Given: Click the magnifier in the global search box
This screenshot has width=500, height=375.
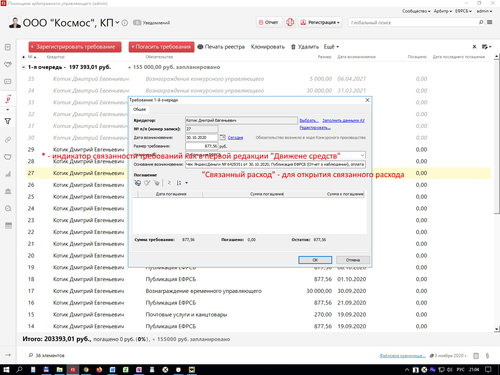Looking at the screenshot, I should coord(481,22).
